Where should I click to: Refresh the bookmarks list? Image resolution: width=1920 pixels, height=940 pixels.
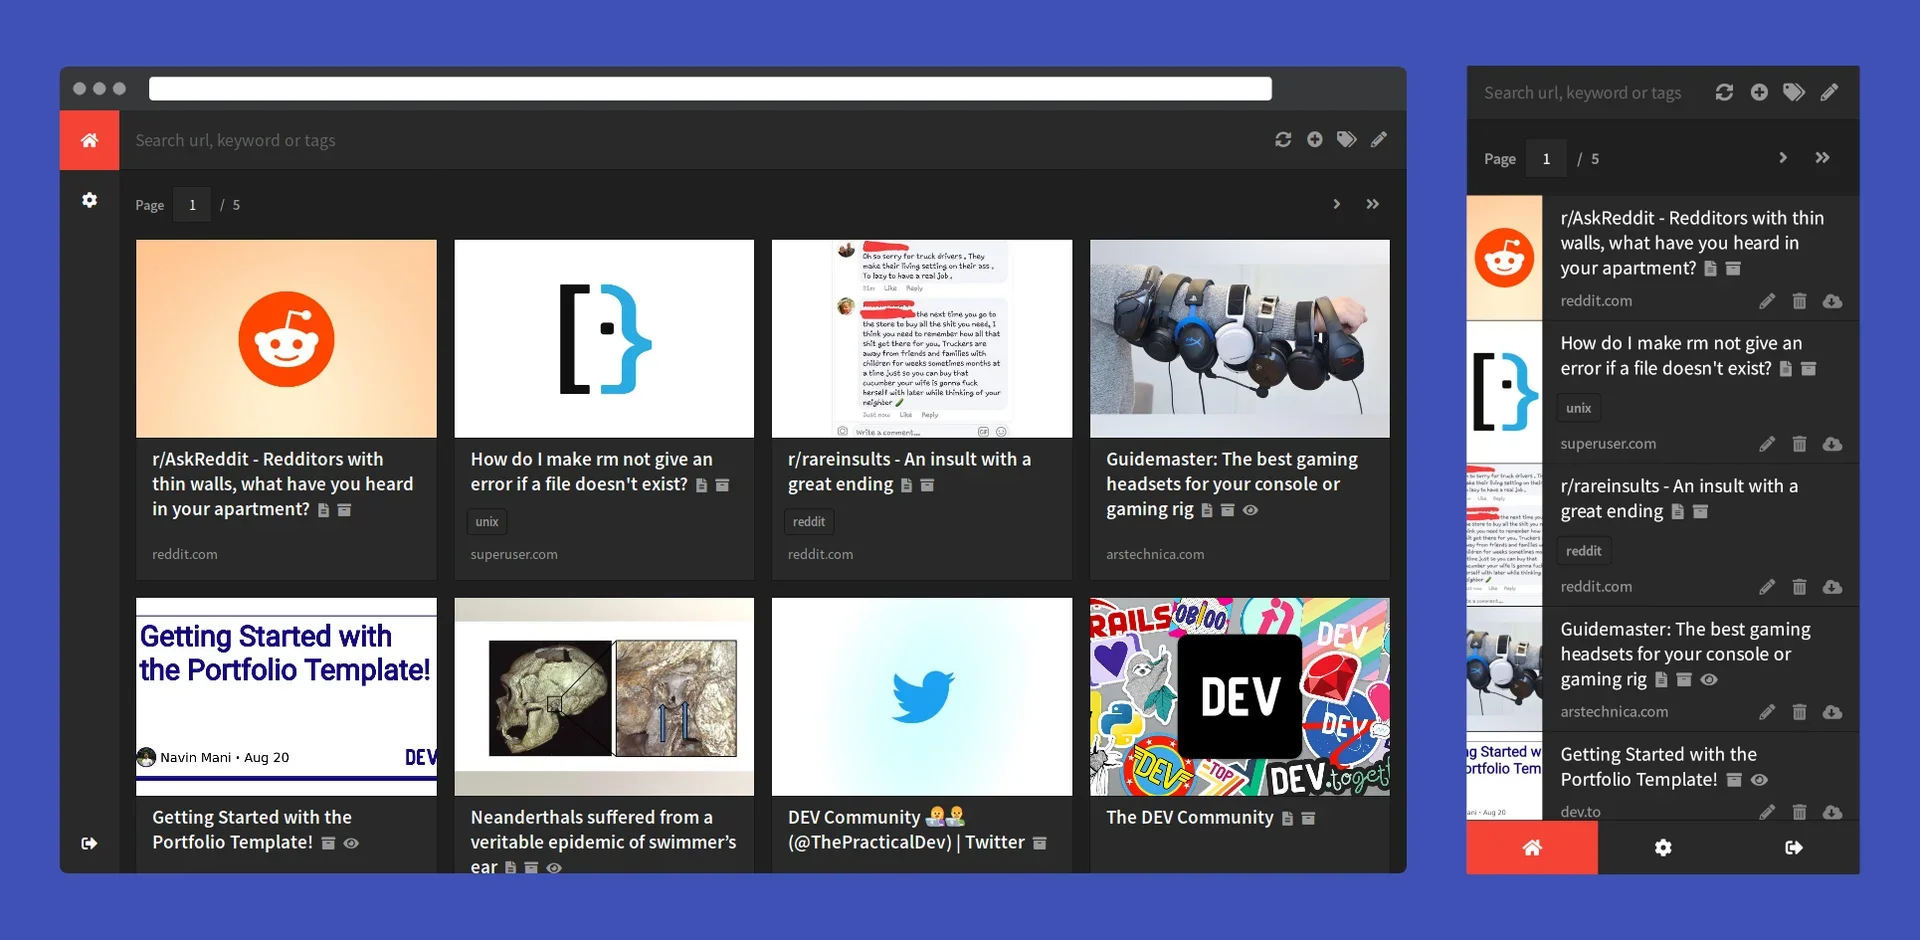click(1282, 140)
